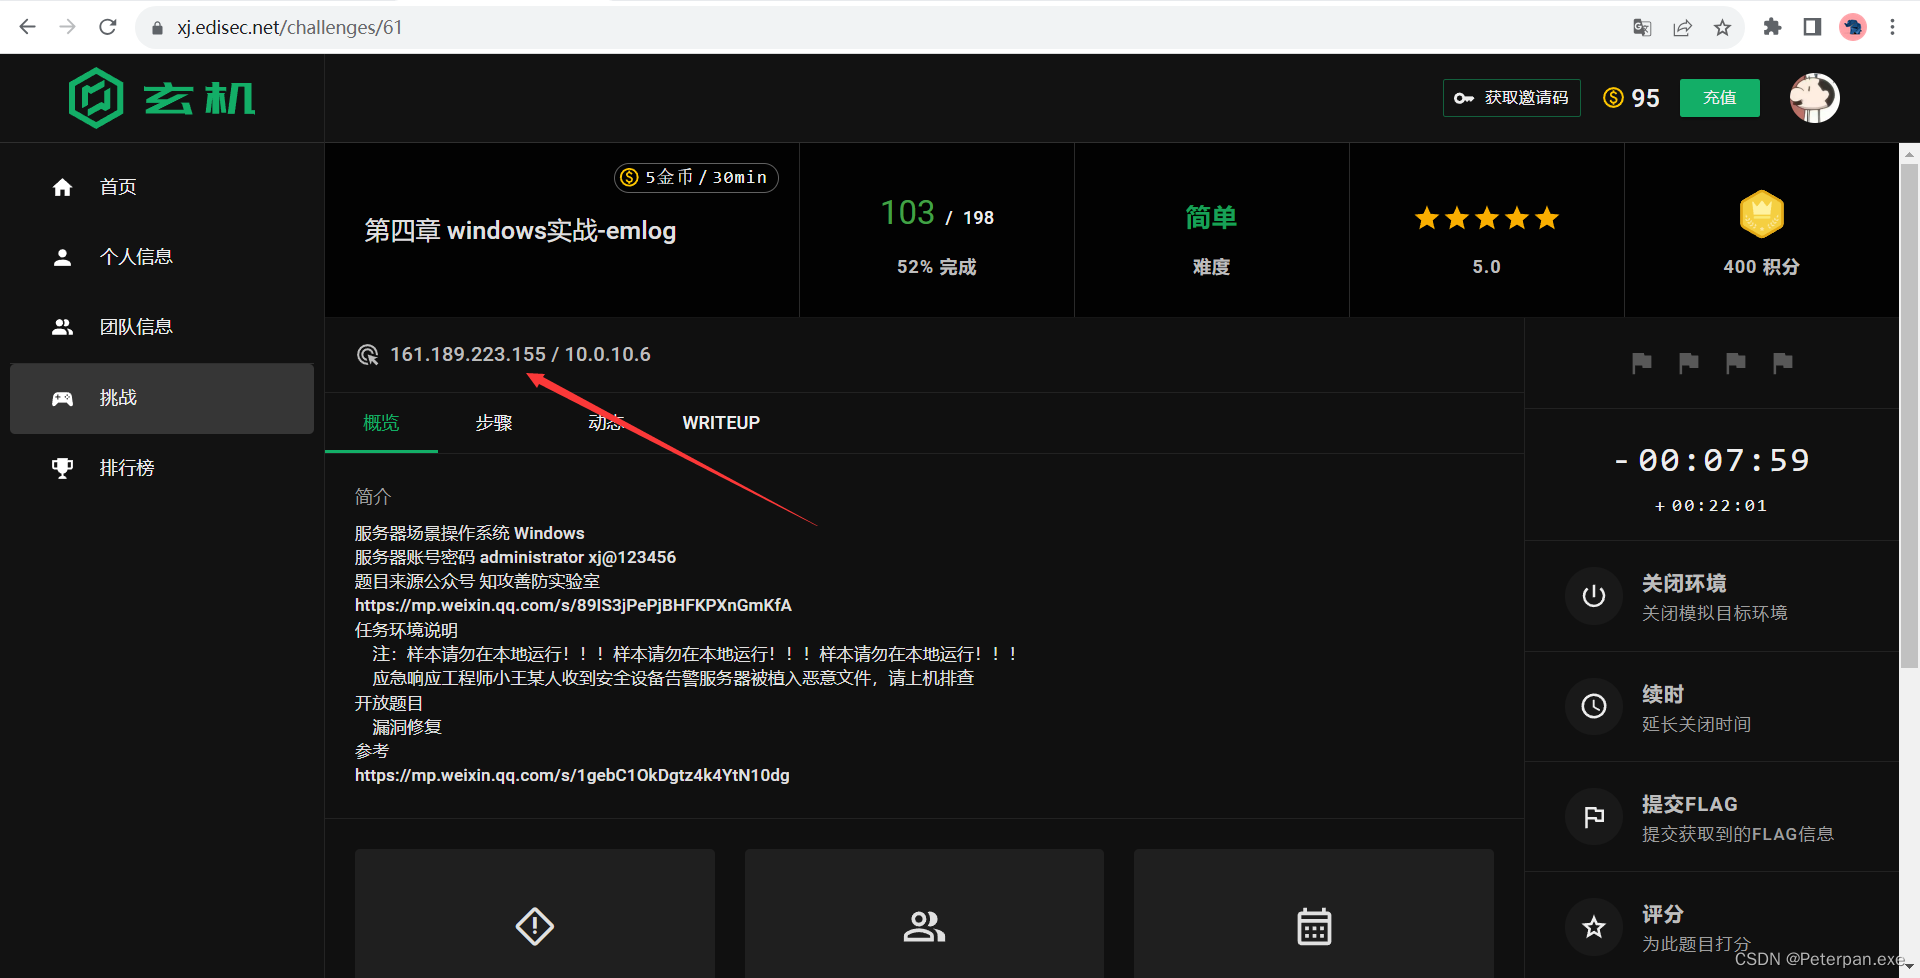Click the people group card icon

(x=924, y=927)
